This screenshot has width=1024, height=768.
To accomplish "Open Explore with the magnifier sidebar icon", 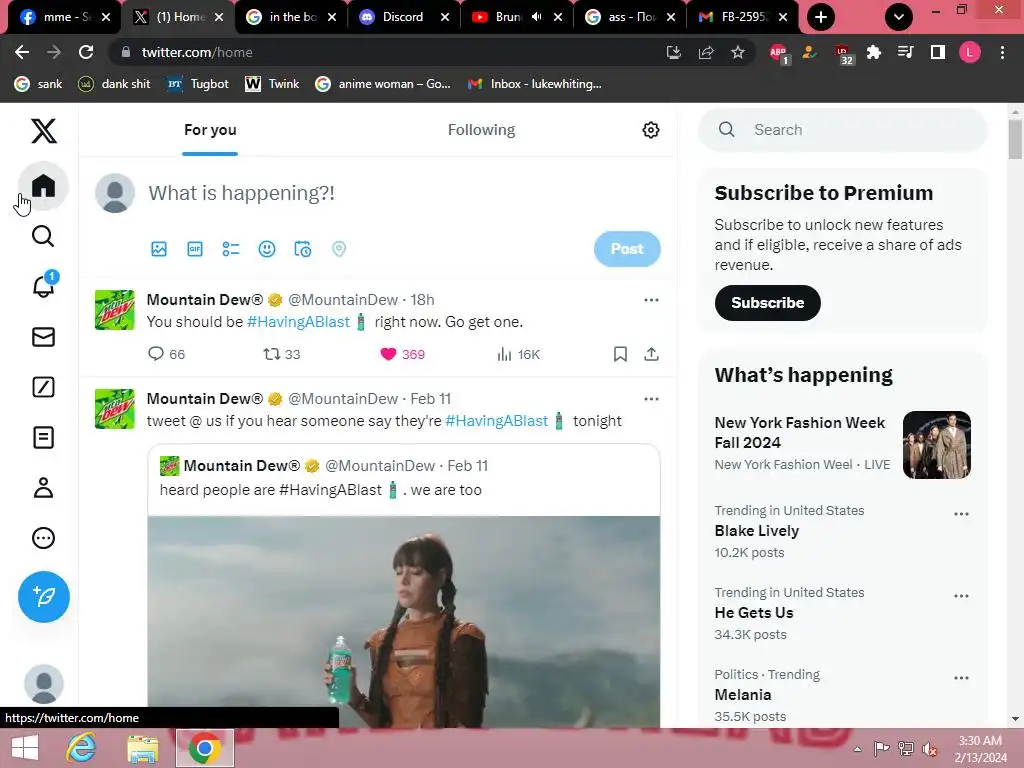I will [43, 236].
